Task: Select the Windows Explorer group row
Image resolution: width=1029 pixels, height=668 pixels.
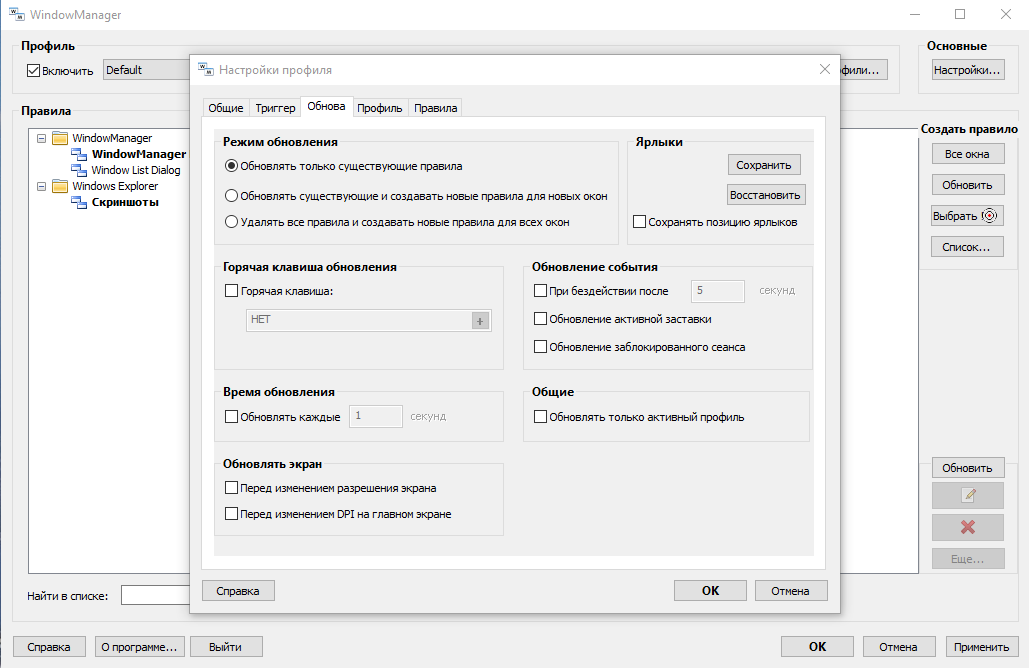Action: click(x=115, y=186)
